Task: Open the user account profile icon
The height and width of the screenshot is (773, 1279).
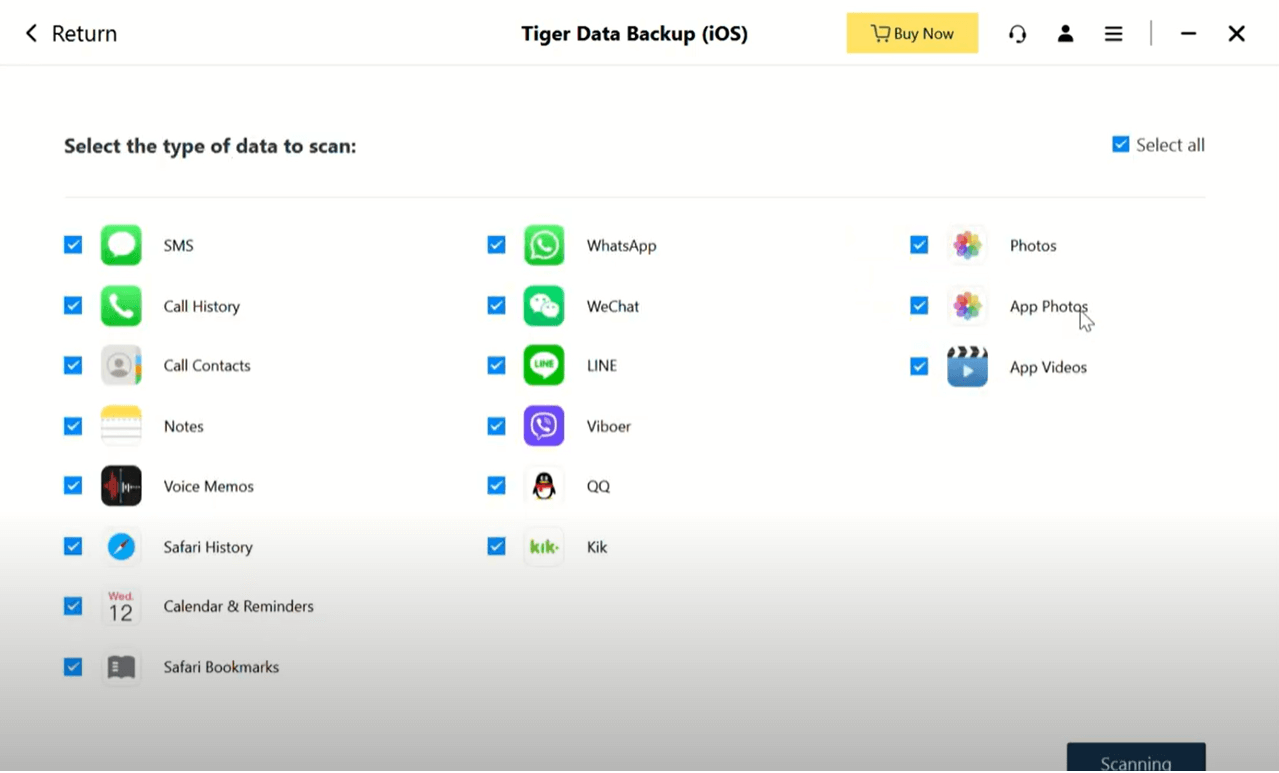Action: click(1065, 34)
